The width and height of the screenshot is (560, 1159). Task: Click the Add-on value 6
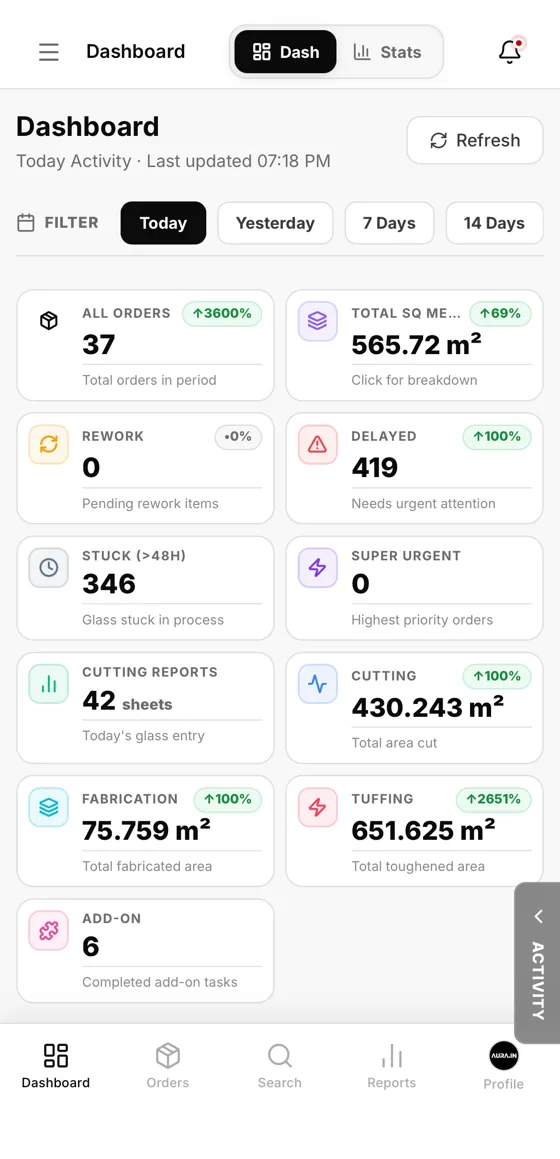(91, 947)
